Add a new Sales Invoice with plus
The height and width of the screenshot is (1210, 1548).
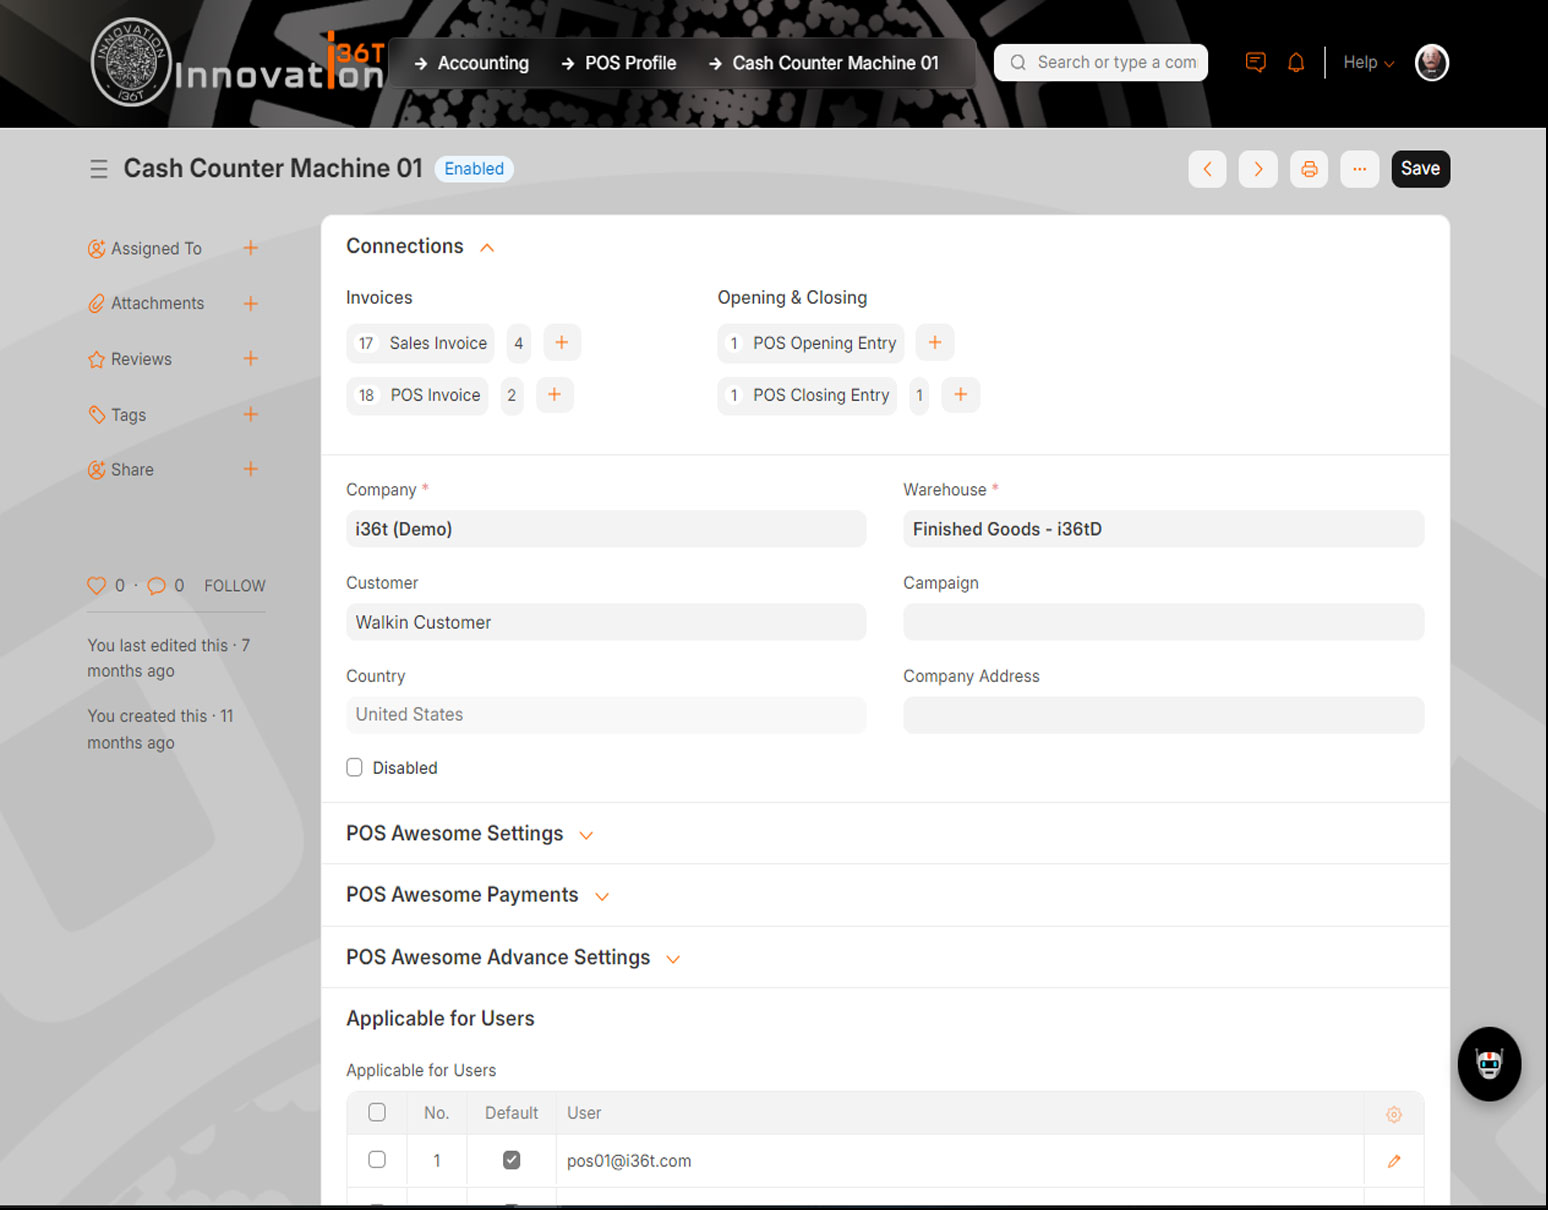(562, 343)
